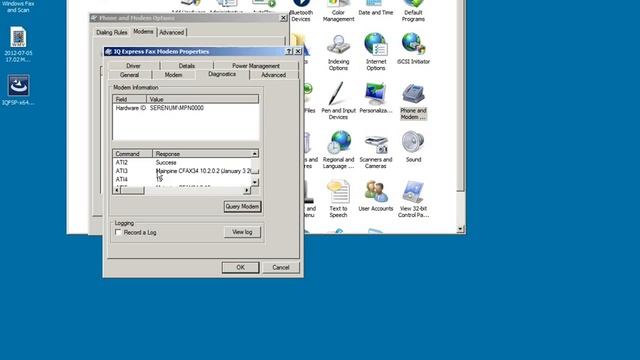Viewport: 640px width, 360px height.
Task: Open the Sound control panel icon
Action: point(413,147)
